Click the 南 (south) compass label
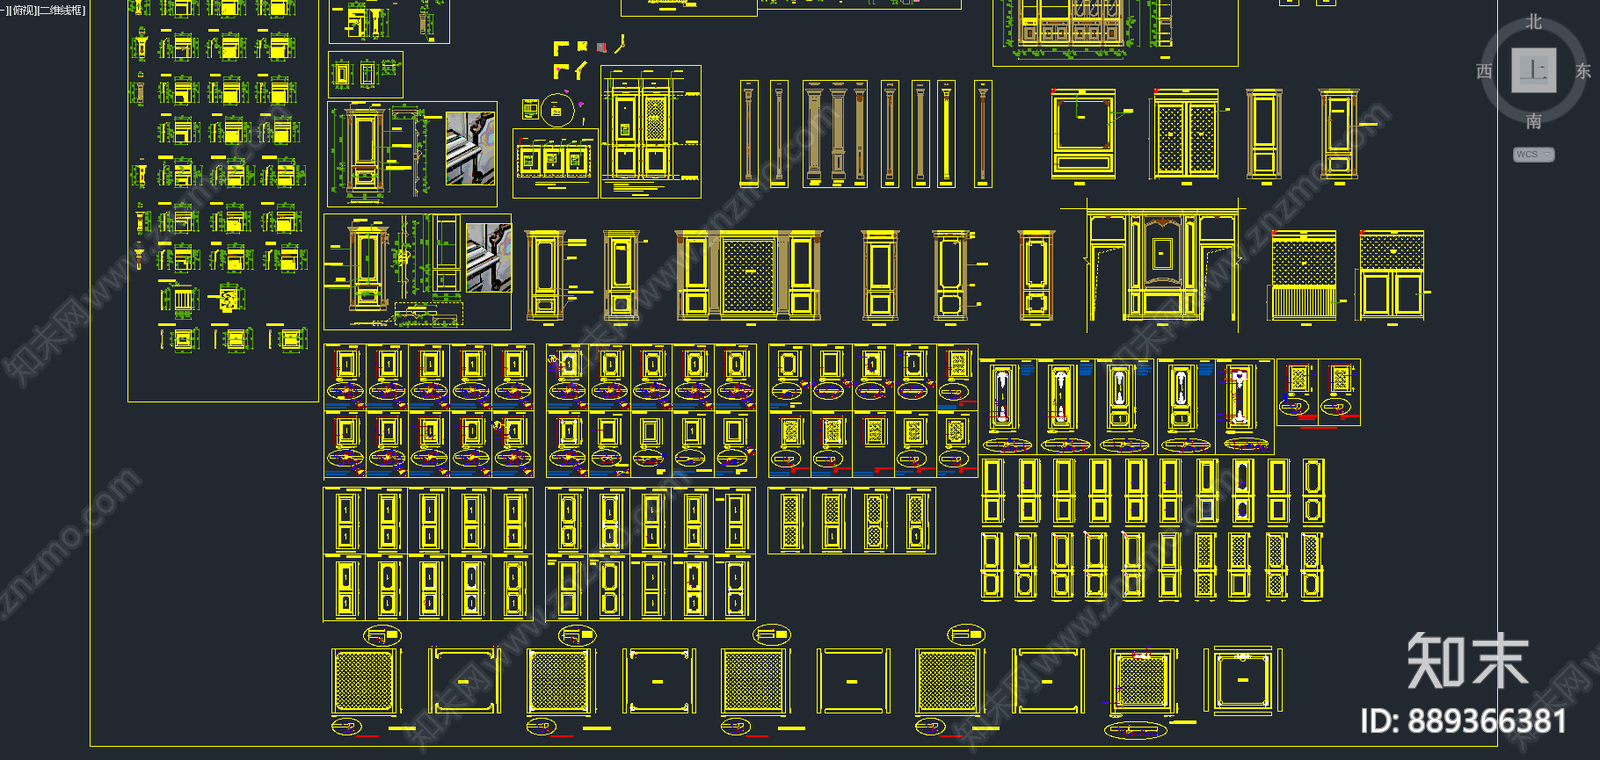 coord(1533,121)
